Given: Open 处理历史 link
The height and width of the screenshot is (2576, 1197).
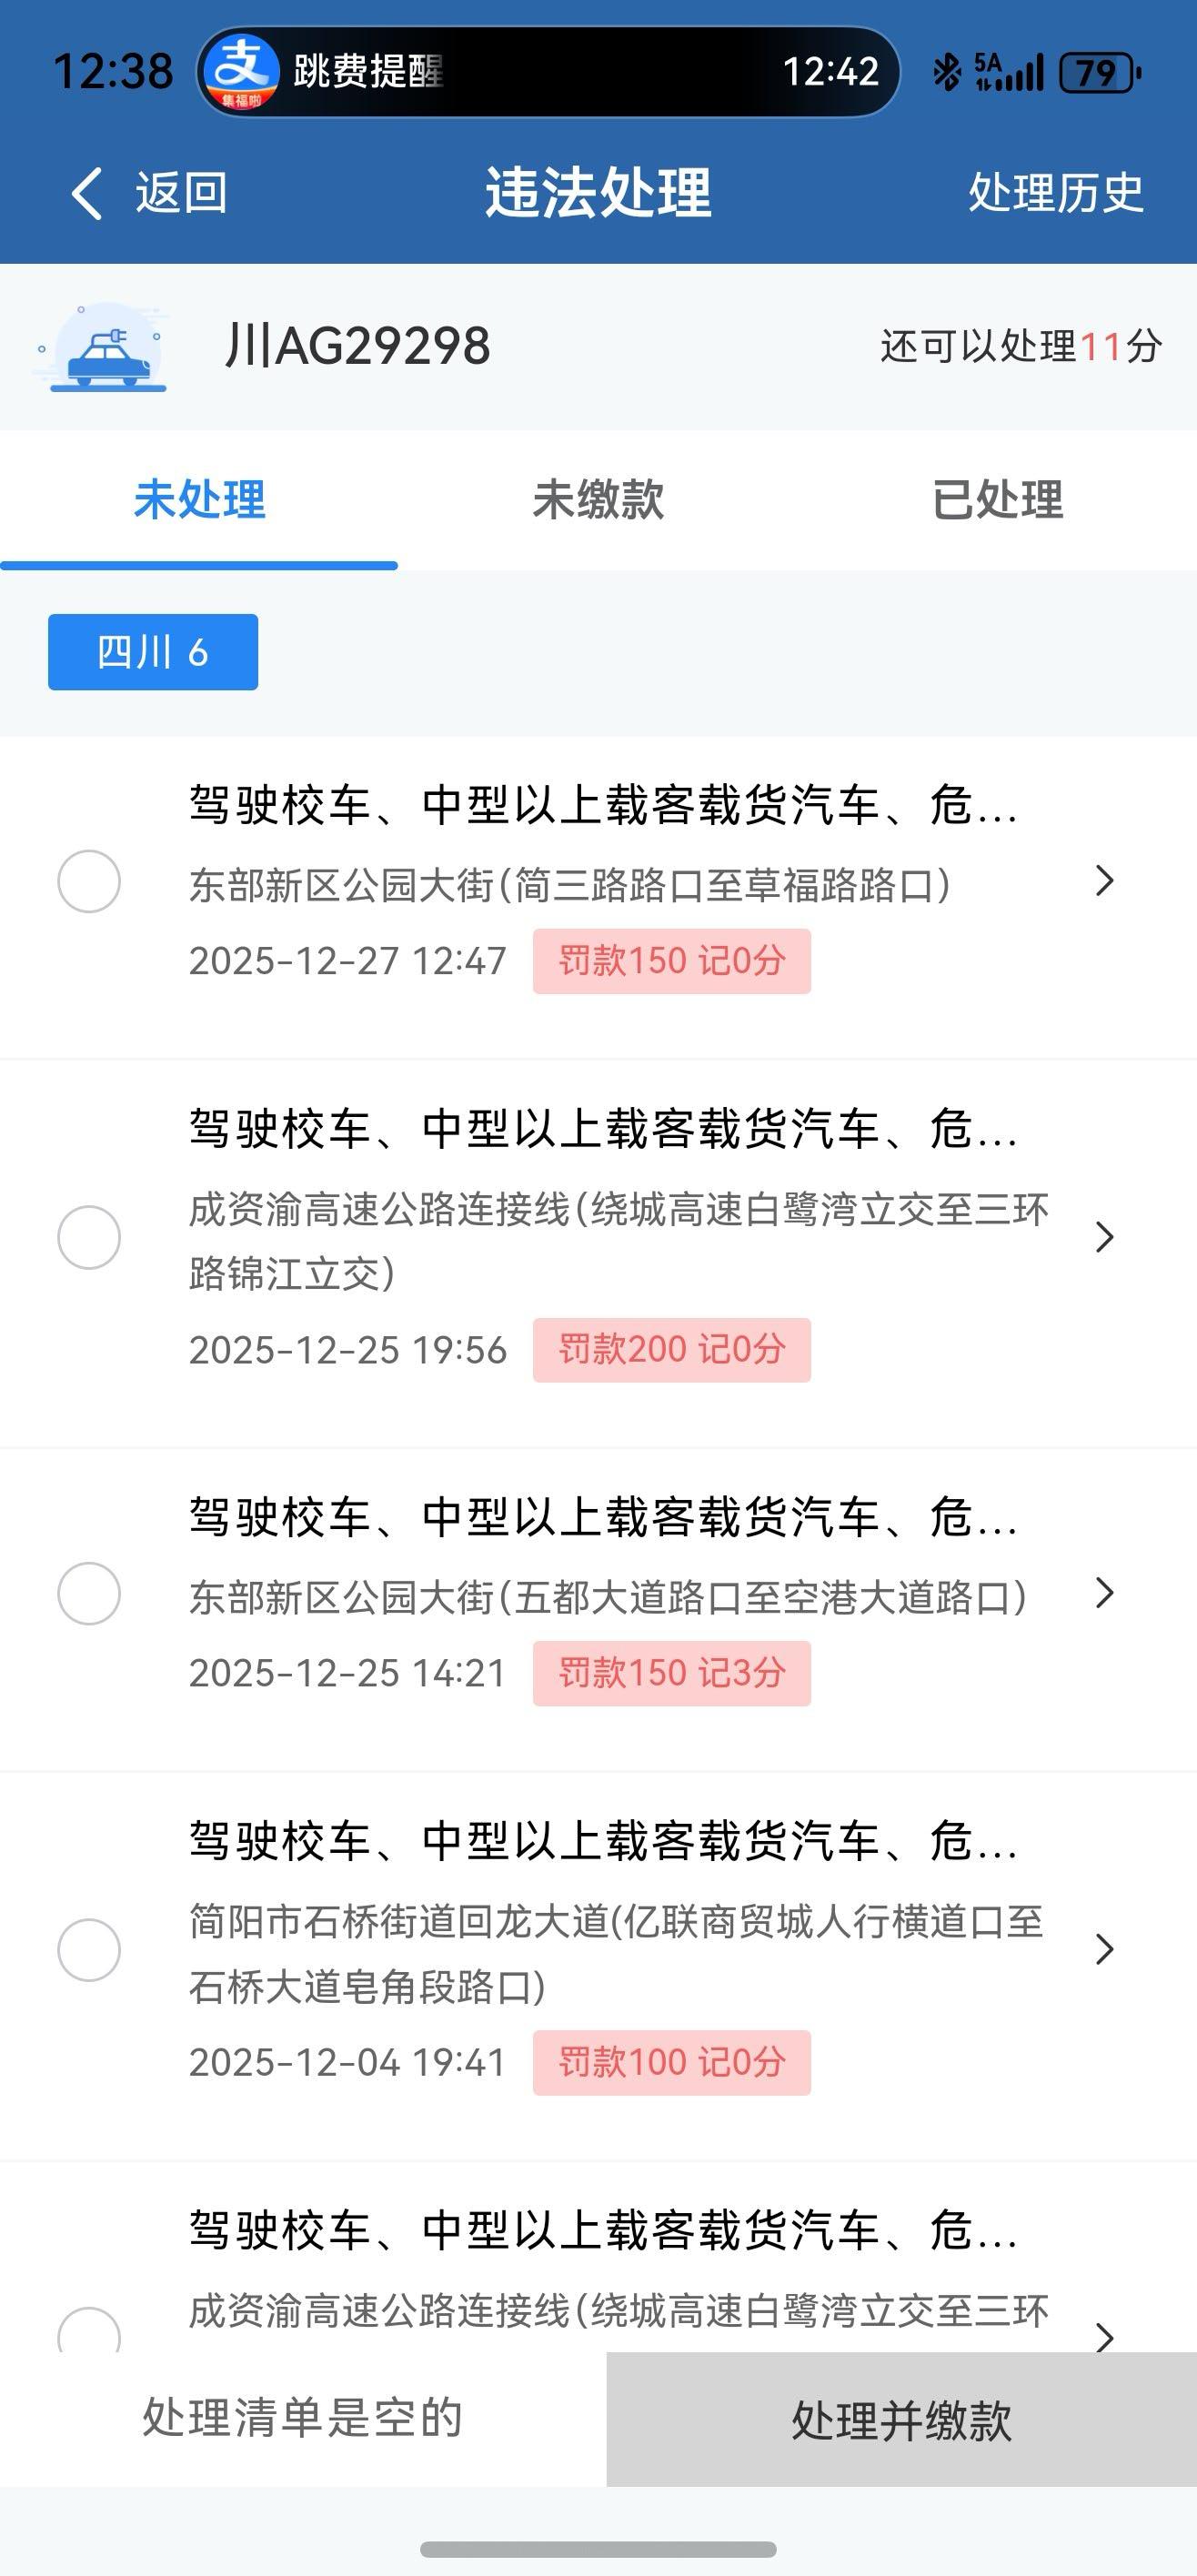Looking at the screenshot, I should (x=1055, y=193).
